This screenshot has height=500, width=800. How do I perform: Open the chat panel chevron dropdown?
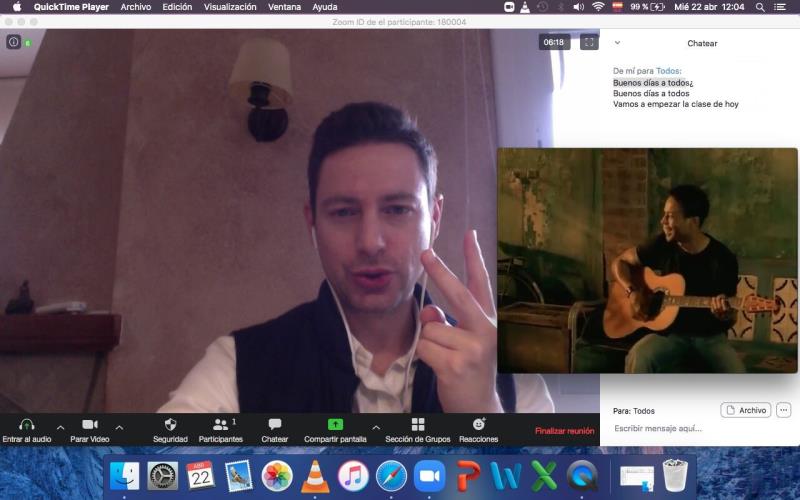pyautogui.click(x=617, y=43)
